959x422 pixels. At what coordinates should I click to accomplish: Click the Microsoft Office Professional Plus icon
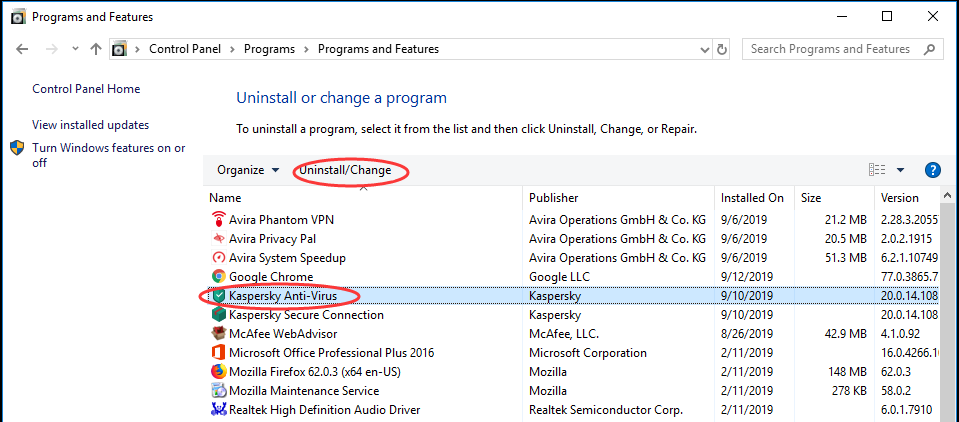[218, 353]
